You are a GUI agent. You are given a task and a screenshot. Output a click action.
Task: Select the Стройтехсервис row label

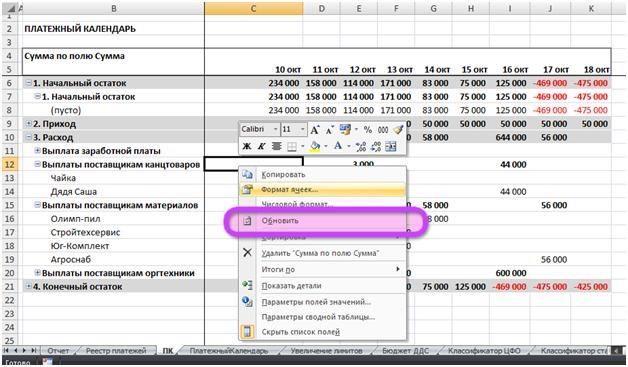click(x=85, y=232)
